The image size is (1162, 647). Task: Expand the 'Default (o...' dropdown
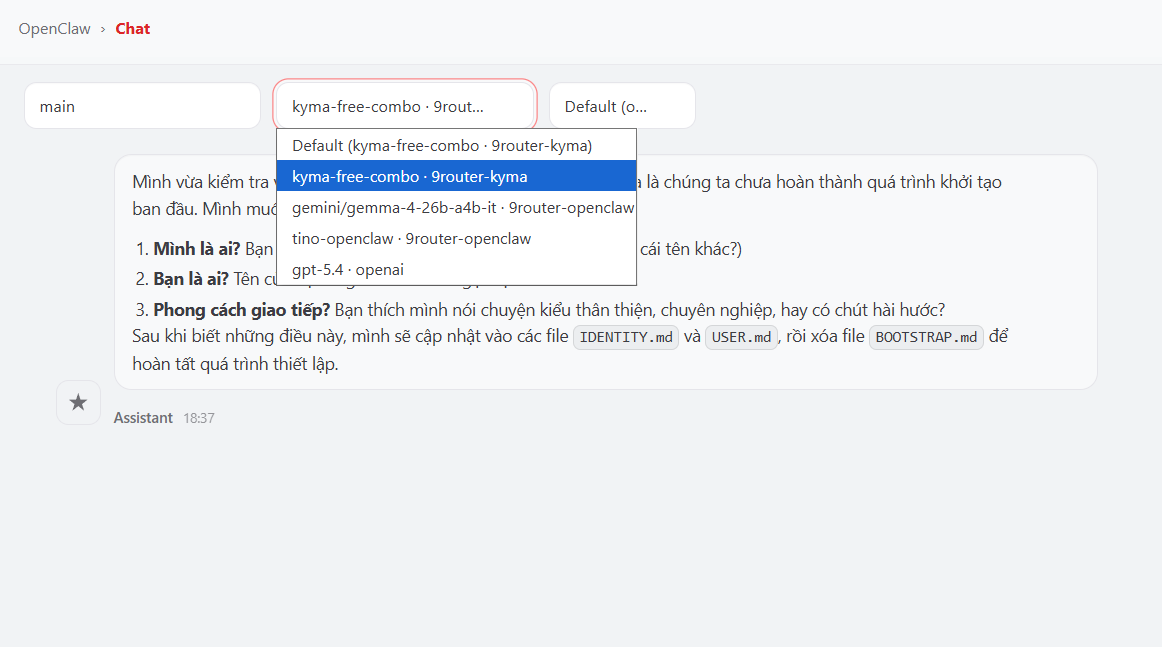point(621,106)
